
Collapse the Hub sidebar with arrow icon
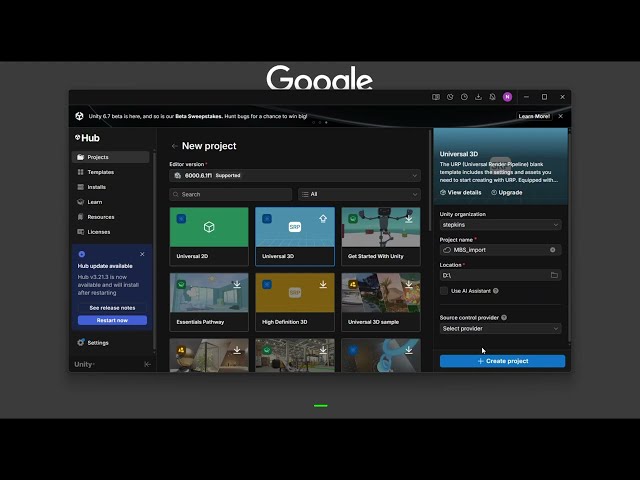147,364
